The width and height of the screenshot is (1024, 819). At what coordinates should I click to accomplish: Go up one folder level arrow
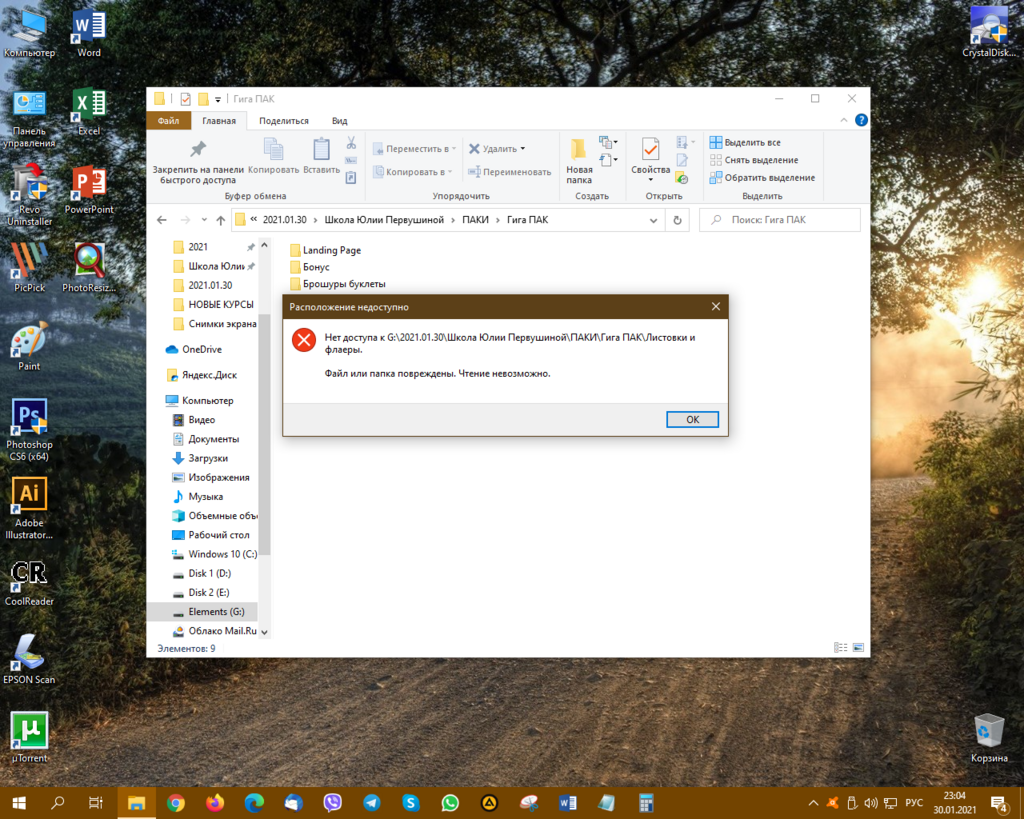[221, 220]
